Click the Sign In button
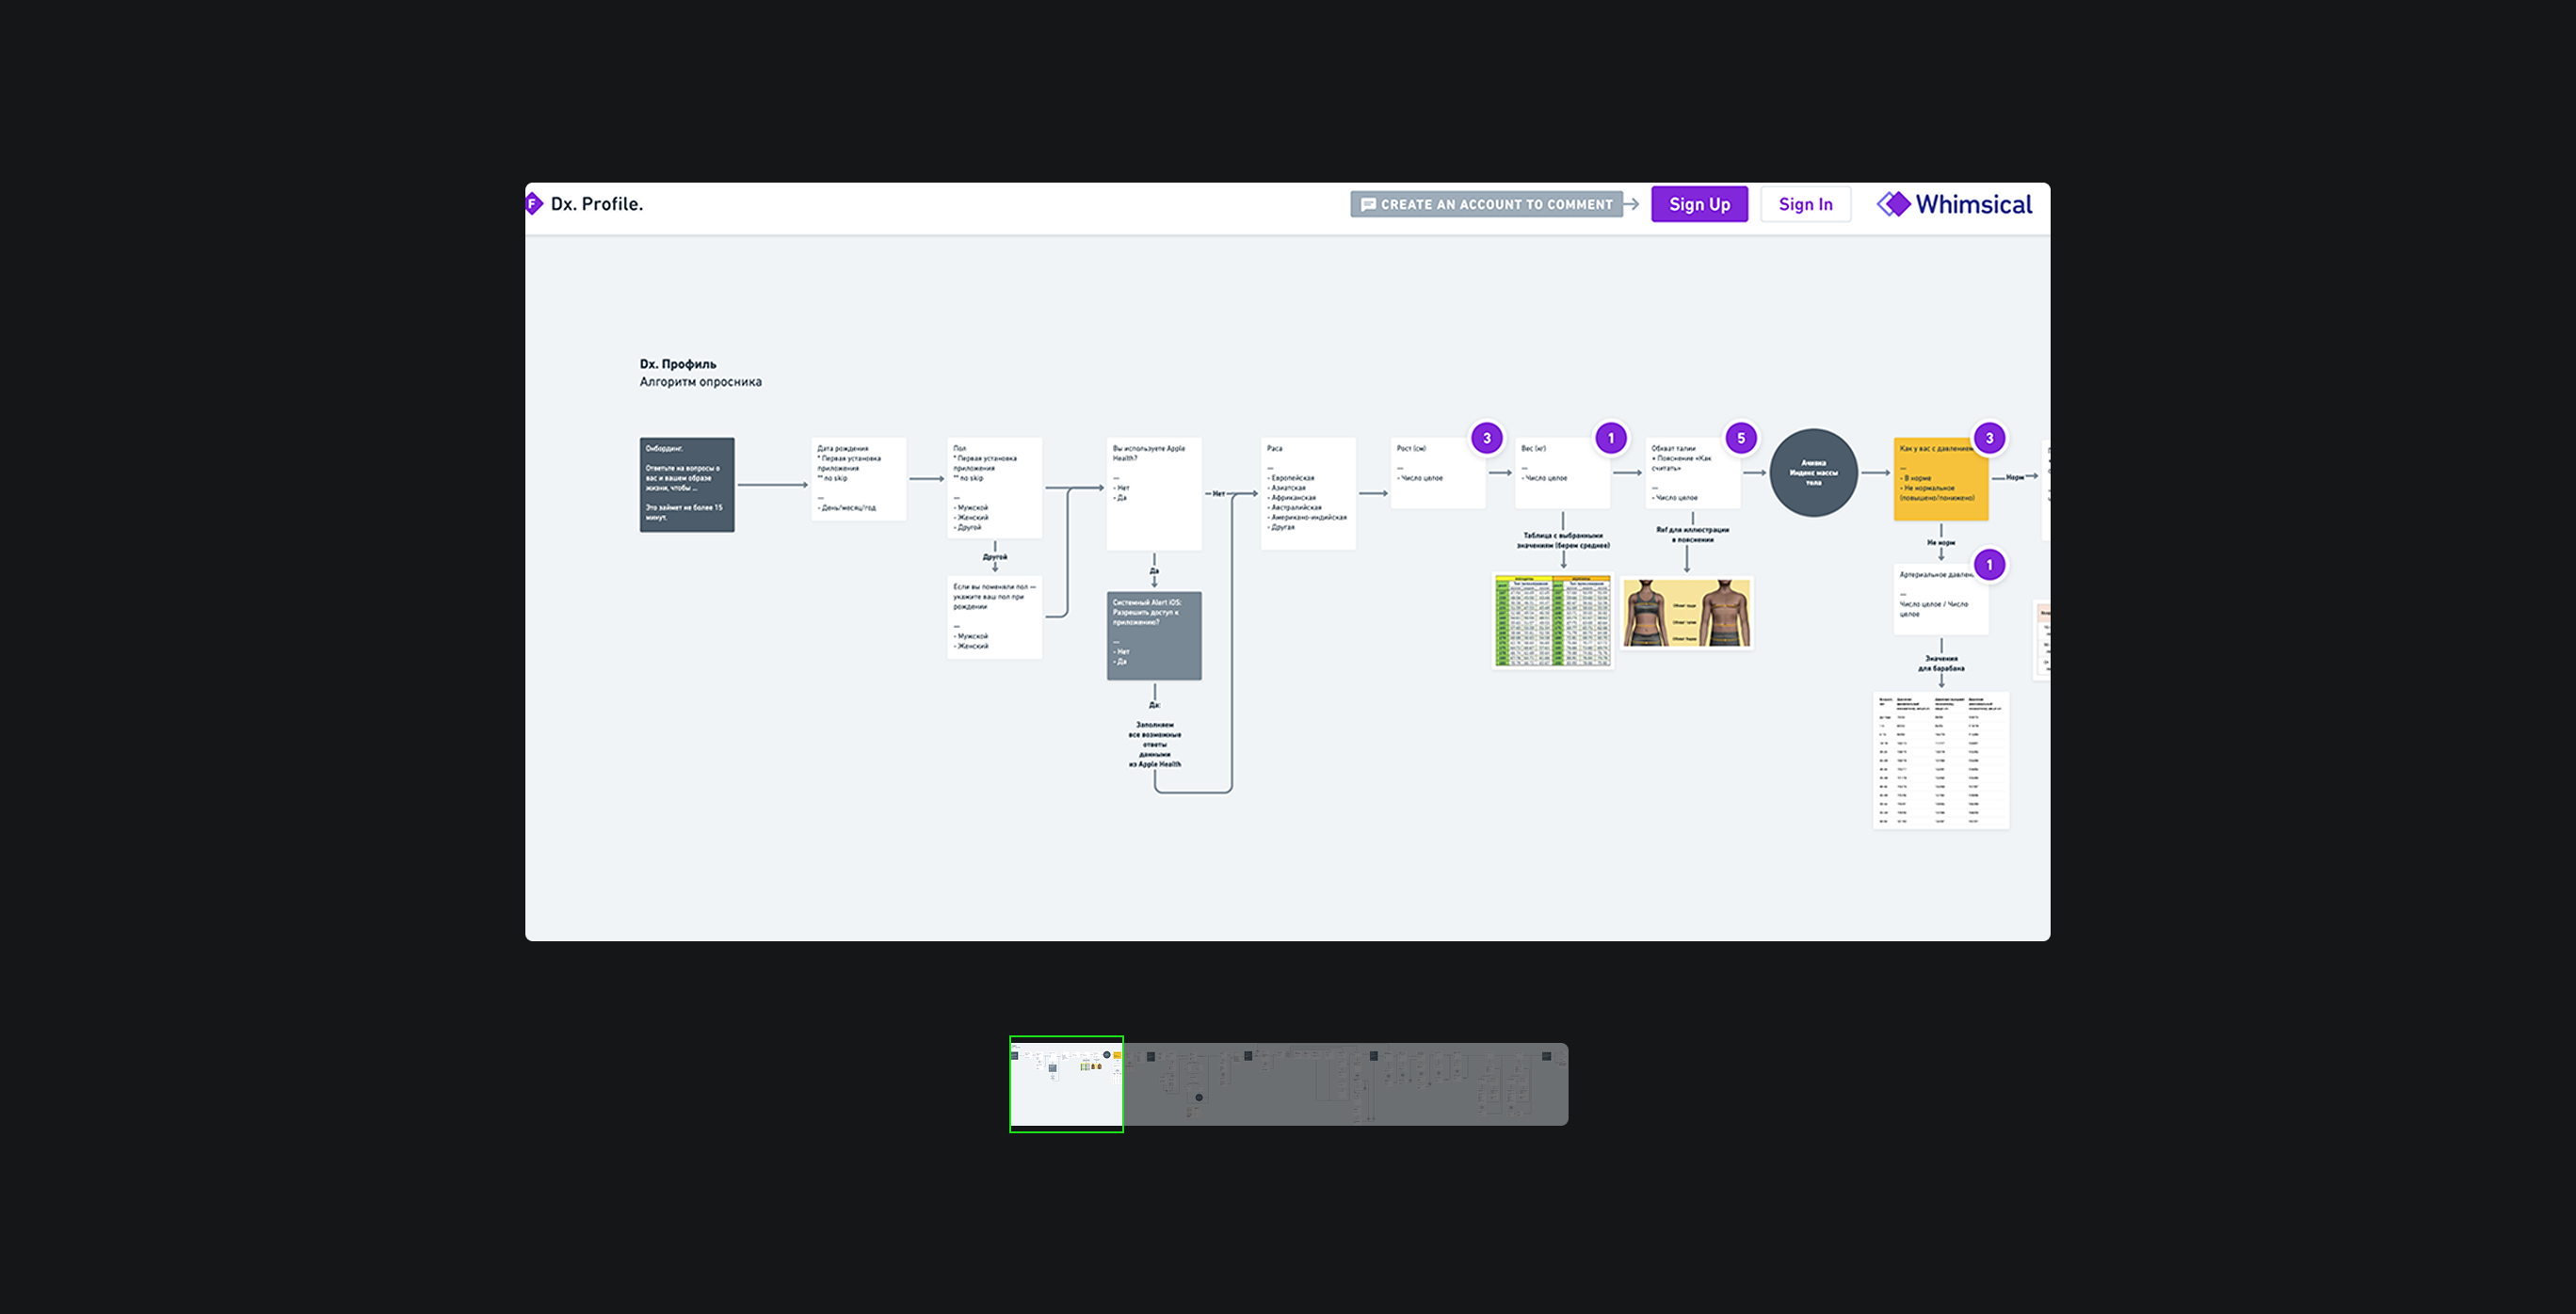The height and width of the screenshot is (1314, 2576). [x=1805, y=204]
